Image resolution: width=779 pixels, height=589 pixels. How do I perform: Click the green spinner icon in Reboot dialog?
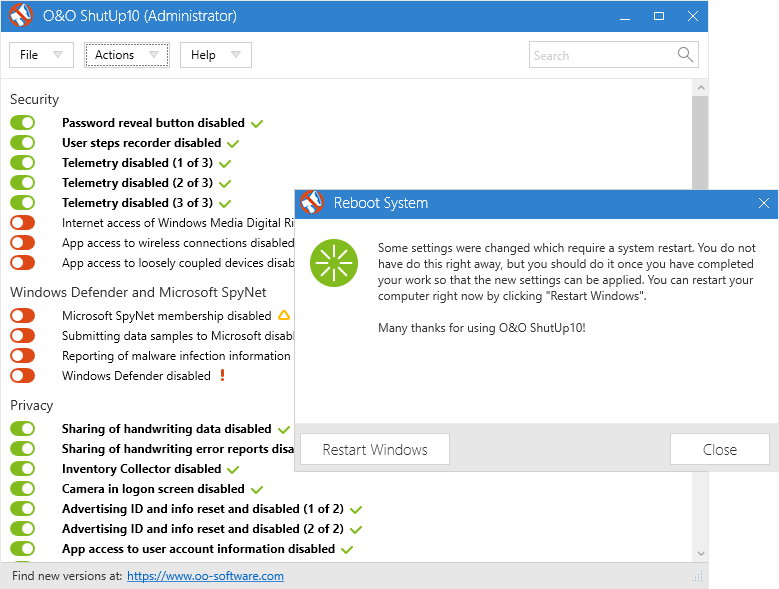pyautogui.click(x=331, y=264)
